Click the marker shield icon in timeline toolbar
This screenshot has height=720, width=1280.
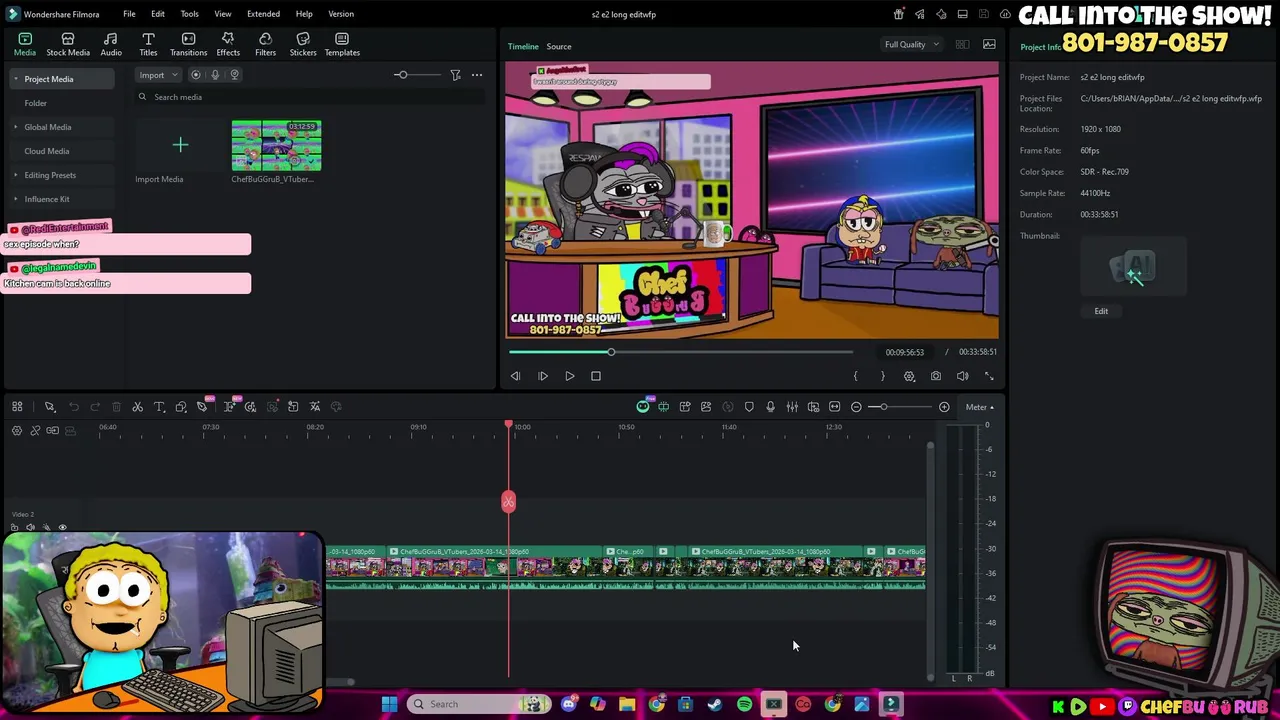point(749,407)
